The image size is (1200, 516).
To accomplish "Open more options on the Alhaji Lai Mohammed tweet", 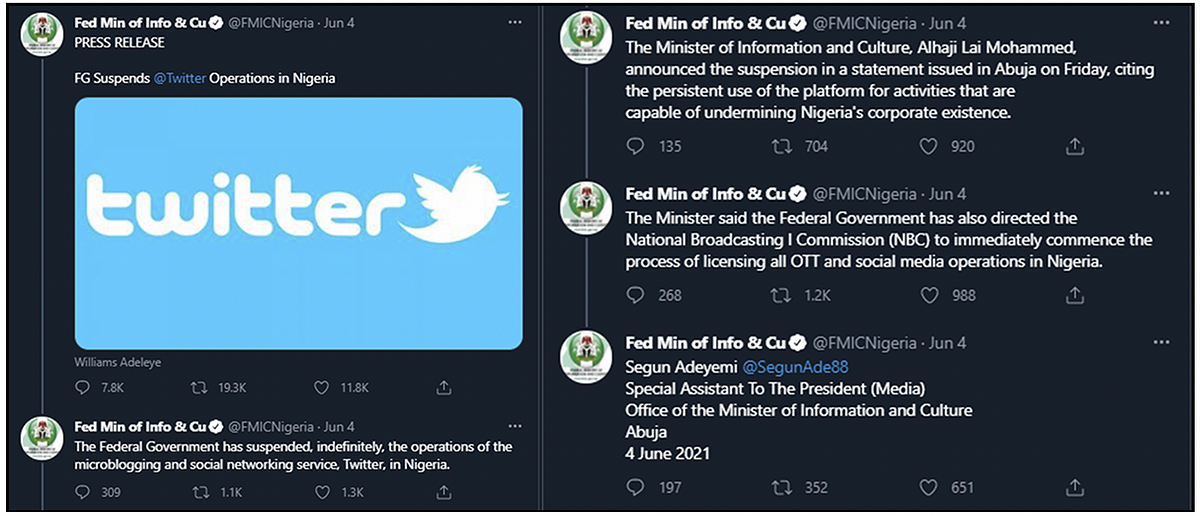I will click(x=1160, y=23).
